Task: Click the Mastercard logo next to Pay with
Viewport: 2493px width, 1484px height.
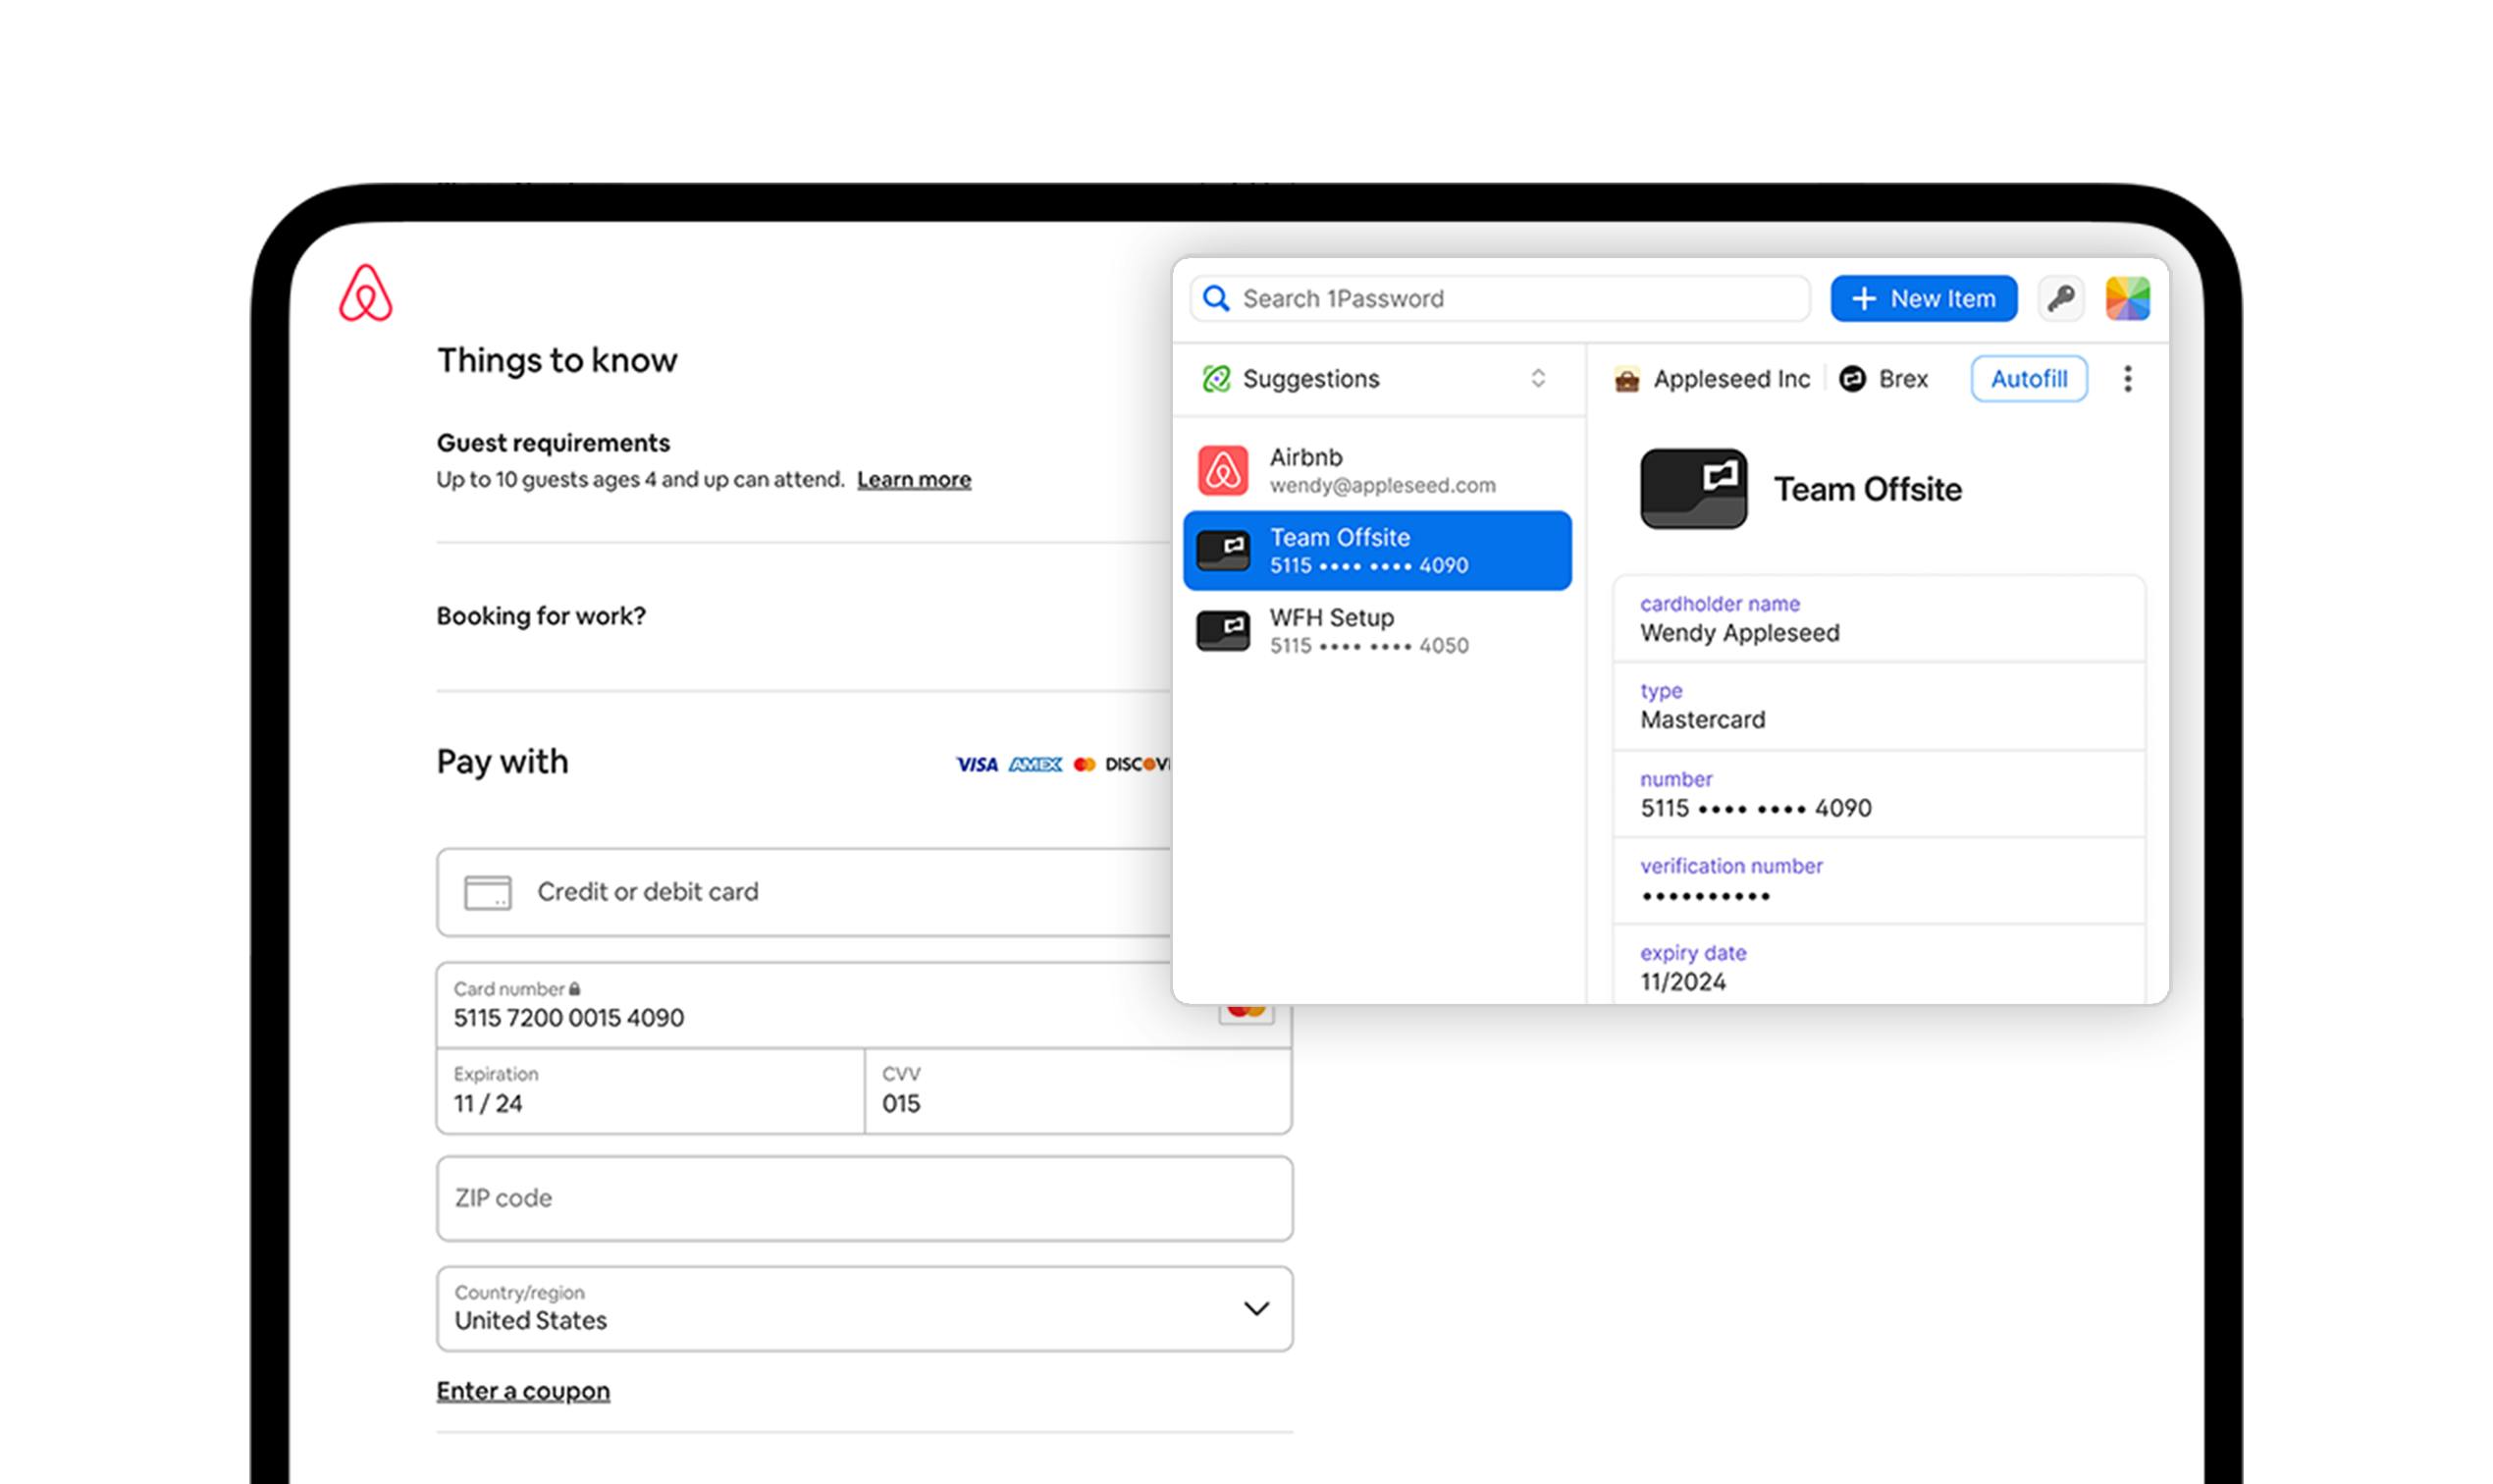Action: [x=1084, y=765]
